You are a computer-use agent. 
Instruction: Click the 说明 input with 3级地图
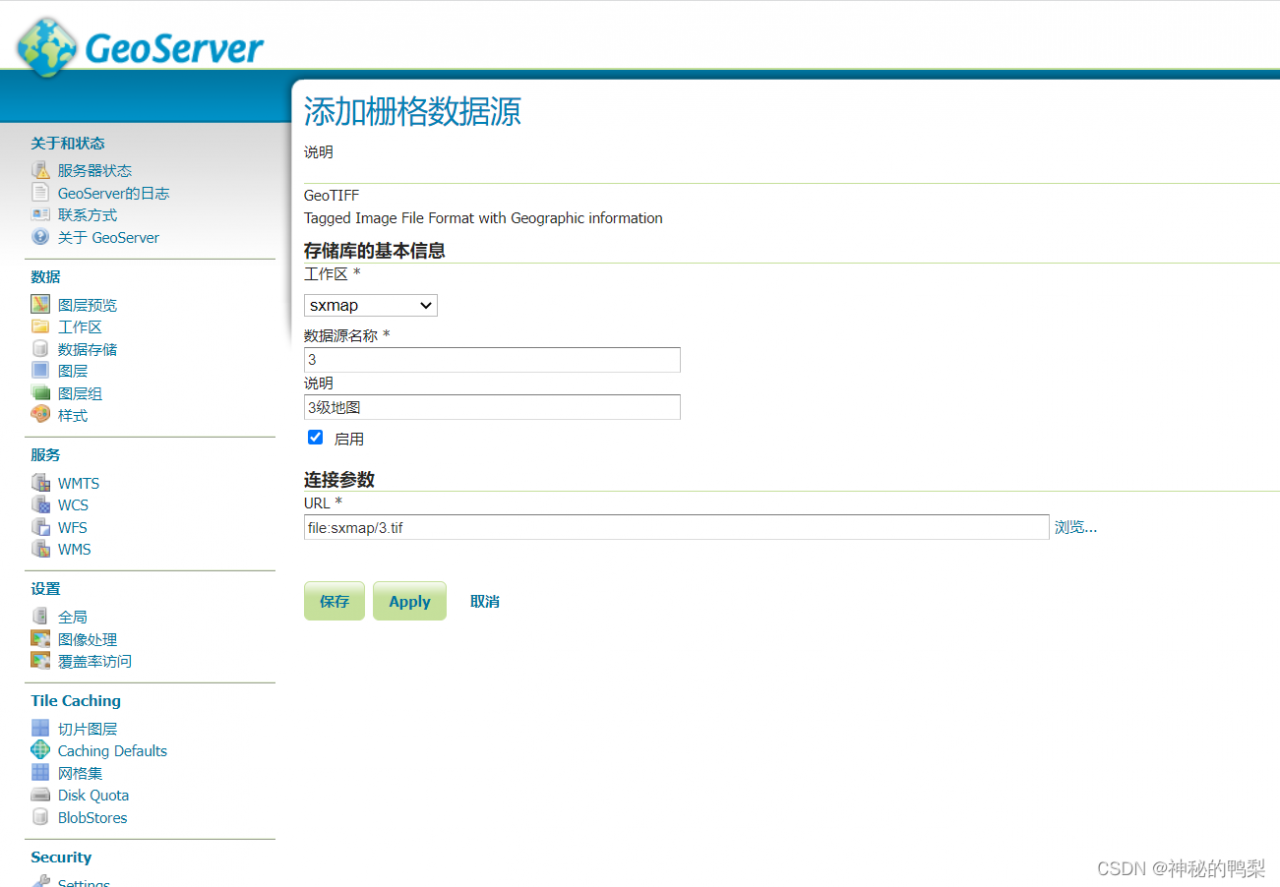(492, 407)
